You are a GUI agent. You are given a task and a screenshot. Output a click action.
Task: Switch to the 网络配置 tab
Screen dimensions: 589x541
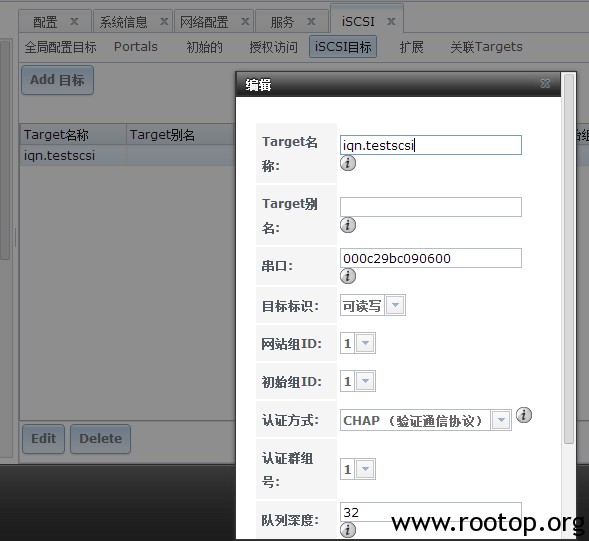204,22
